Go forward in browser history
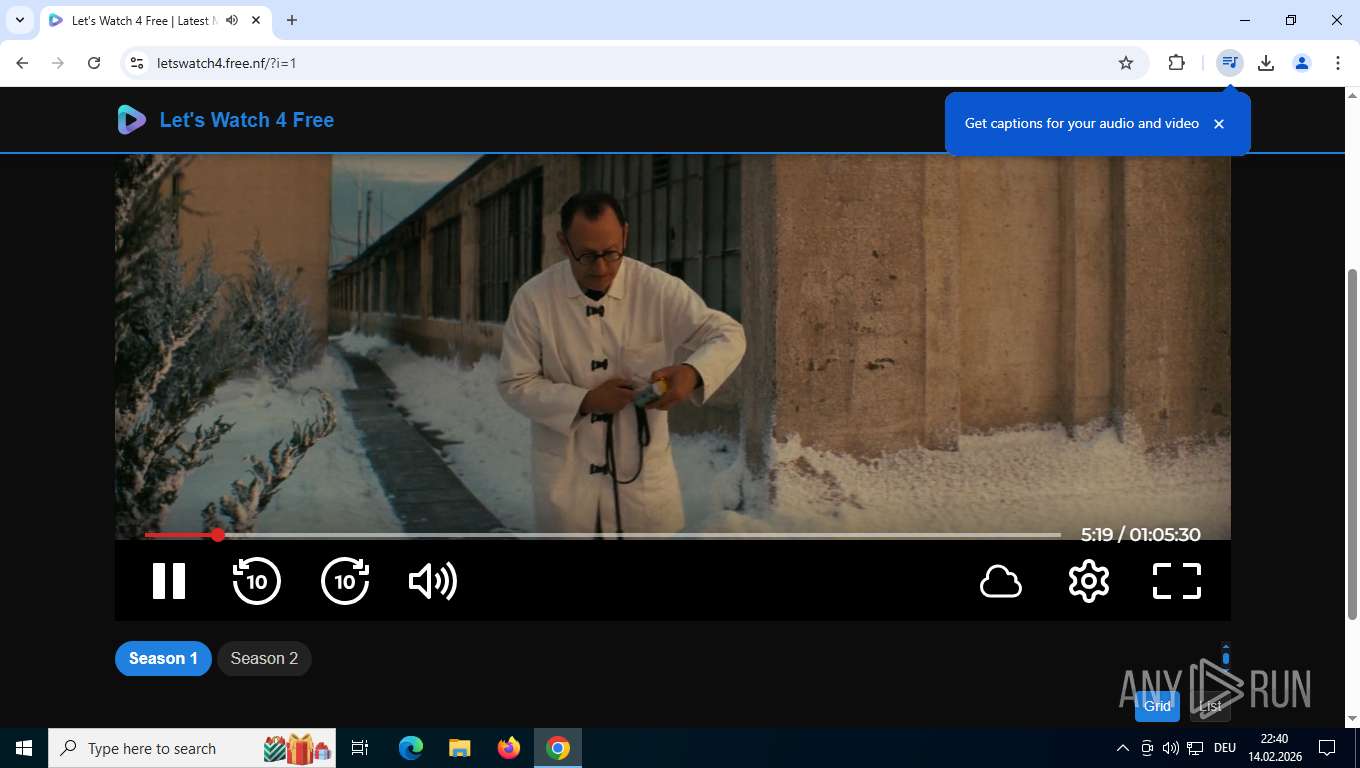Screen dimensions: 1360x768 [x=58, y=63]
